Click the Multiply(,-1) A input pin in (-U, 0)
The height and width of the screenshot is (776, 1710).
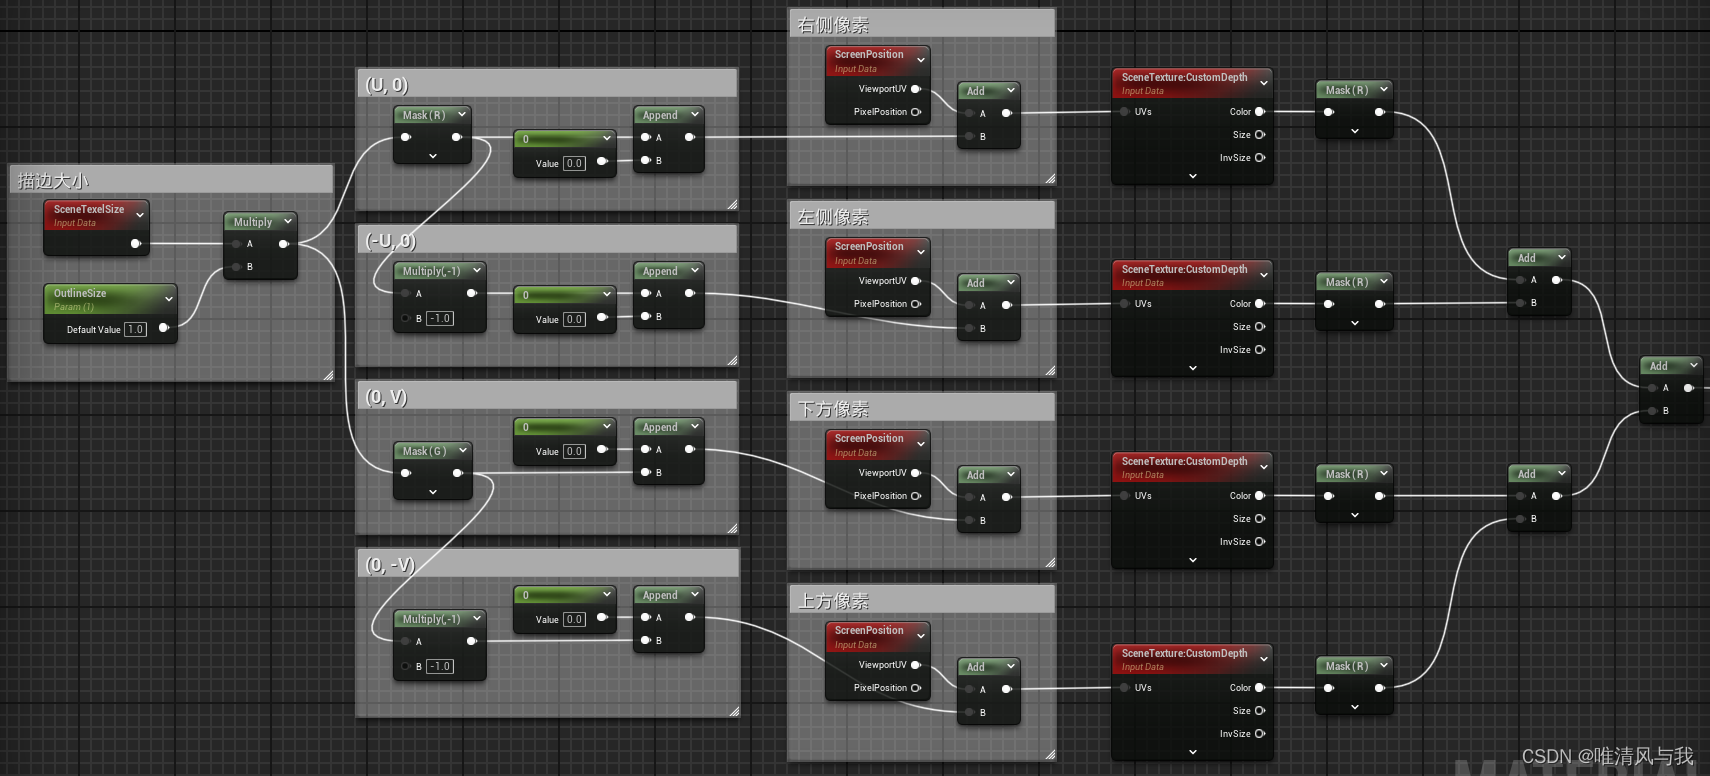[x=406, y=294]
